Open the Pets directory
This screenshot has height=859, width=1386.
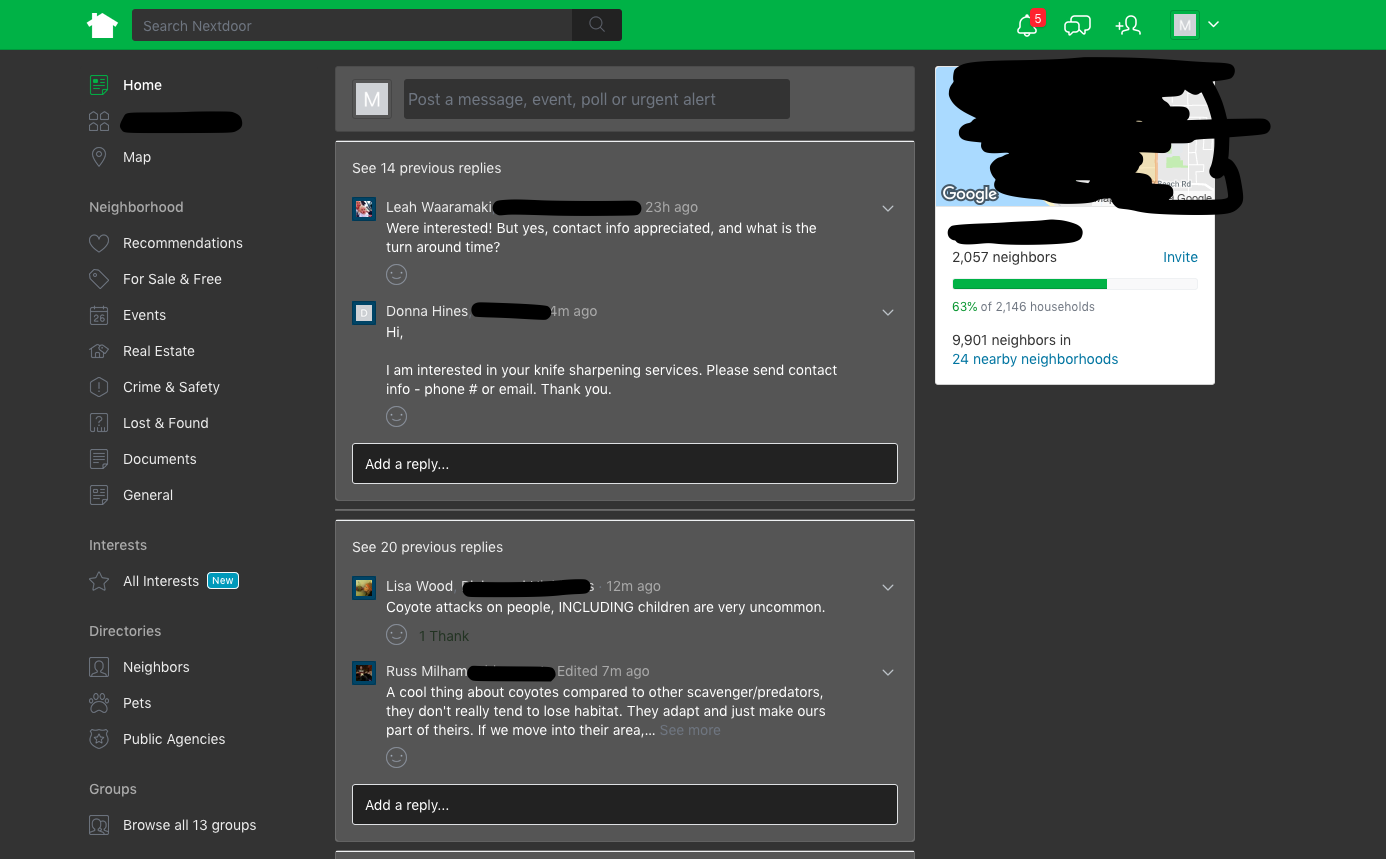137,703
